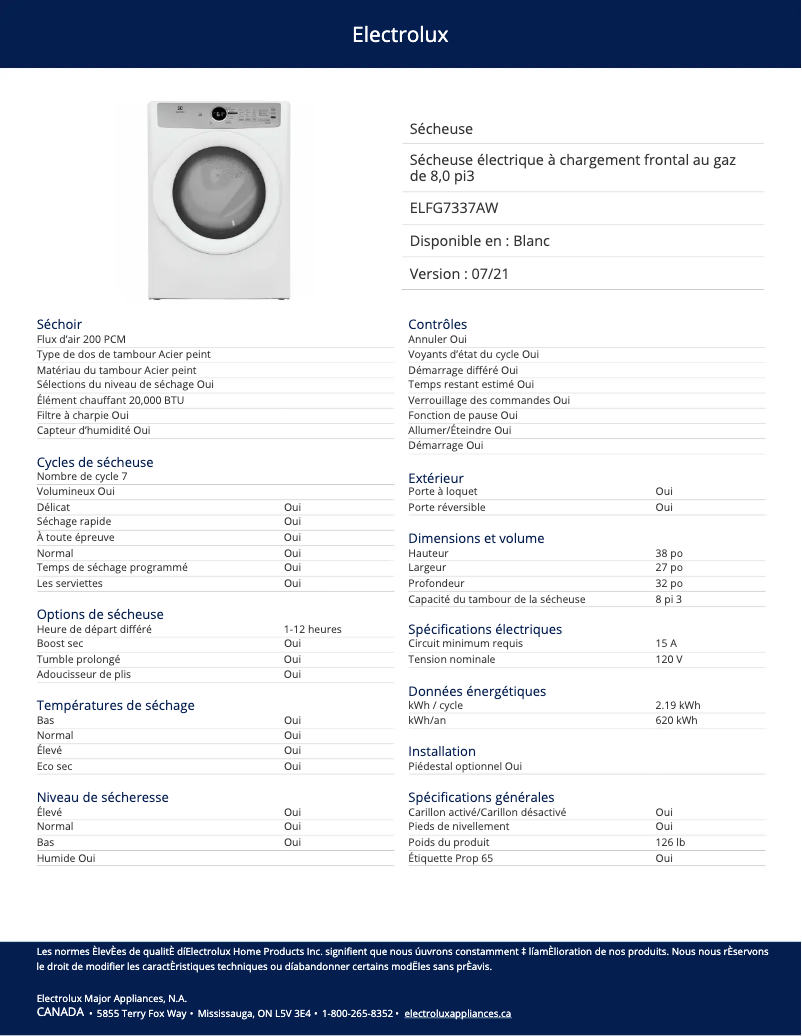Toggle Verrouillage des commandes Oui
Screen dimensions: 802x1036
coord(488,400)
